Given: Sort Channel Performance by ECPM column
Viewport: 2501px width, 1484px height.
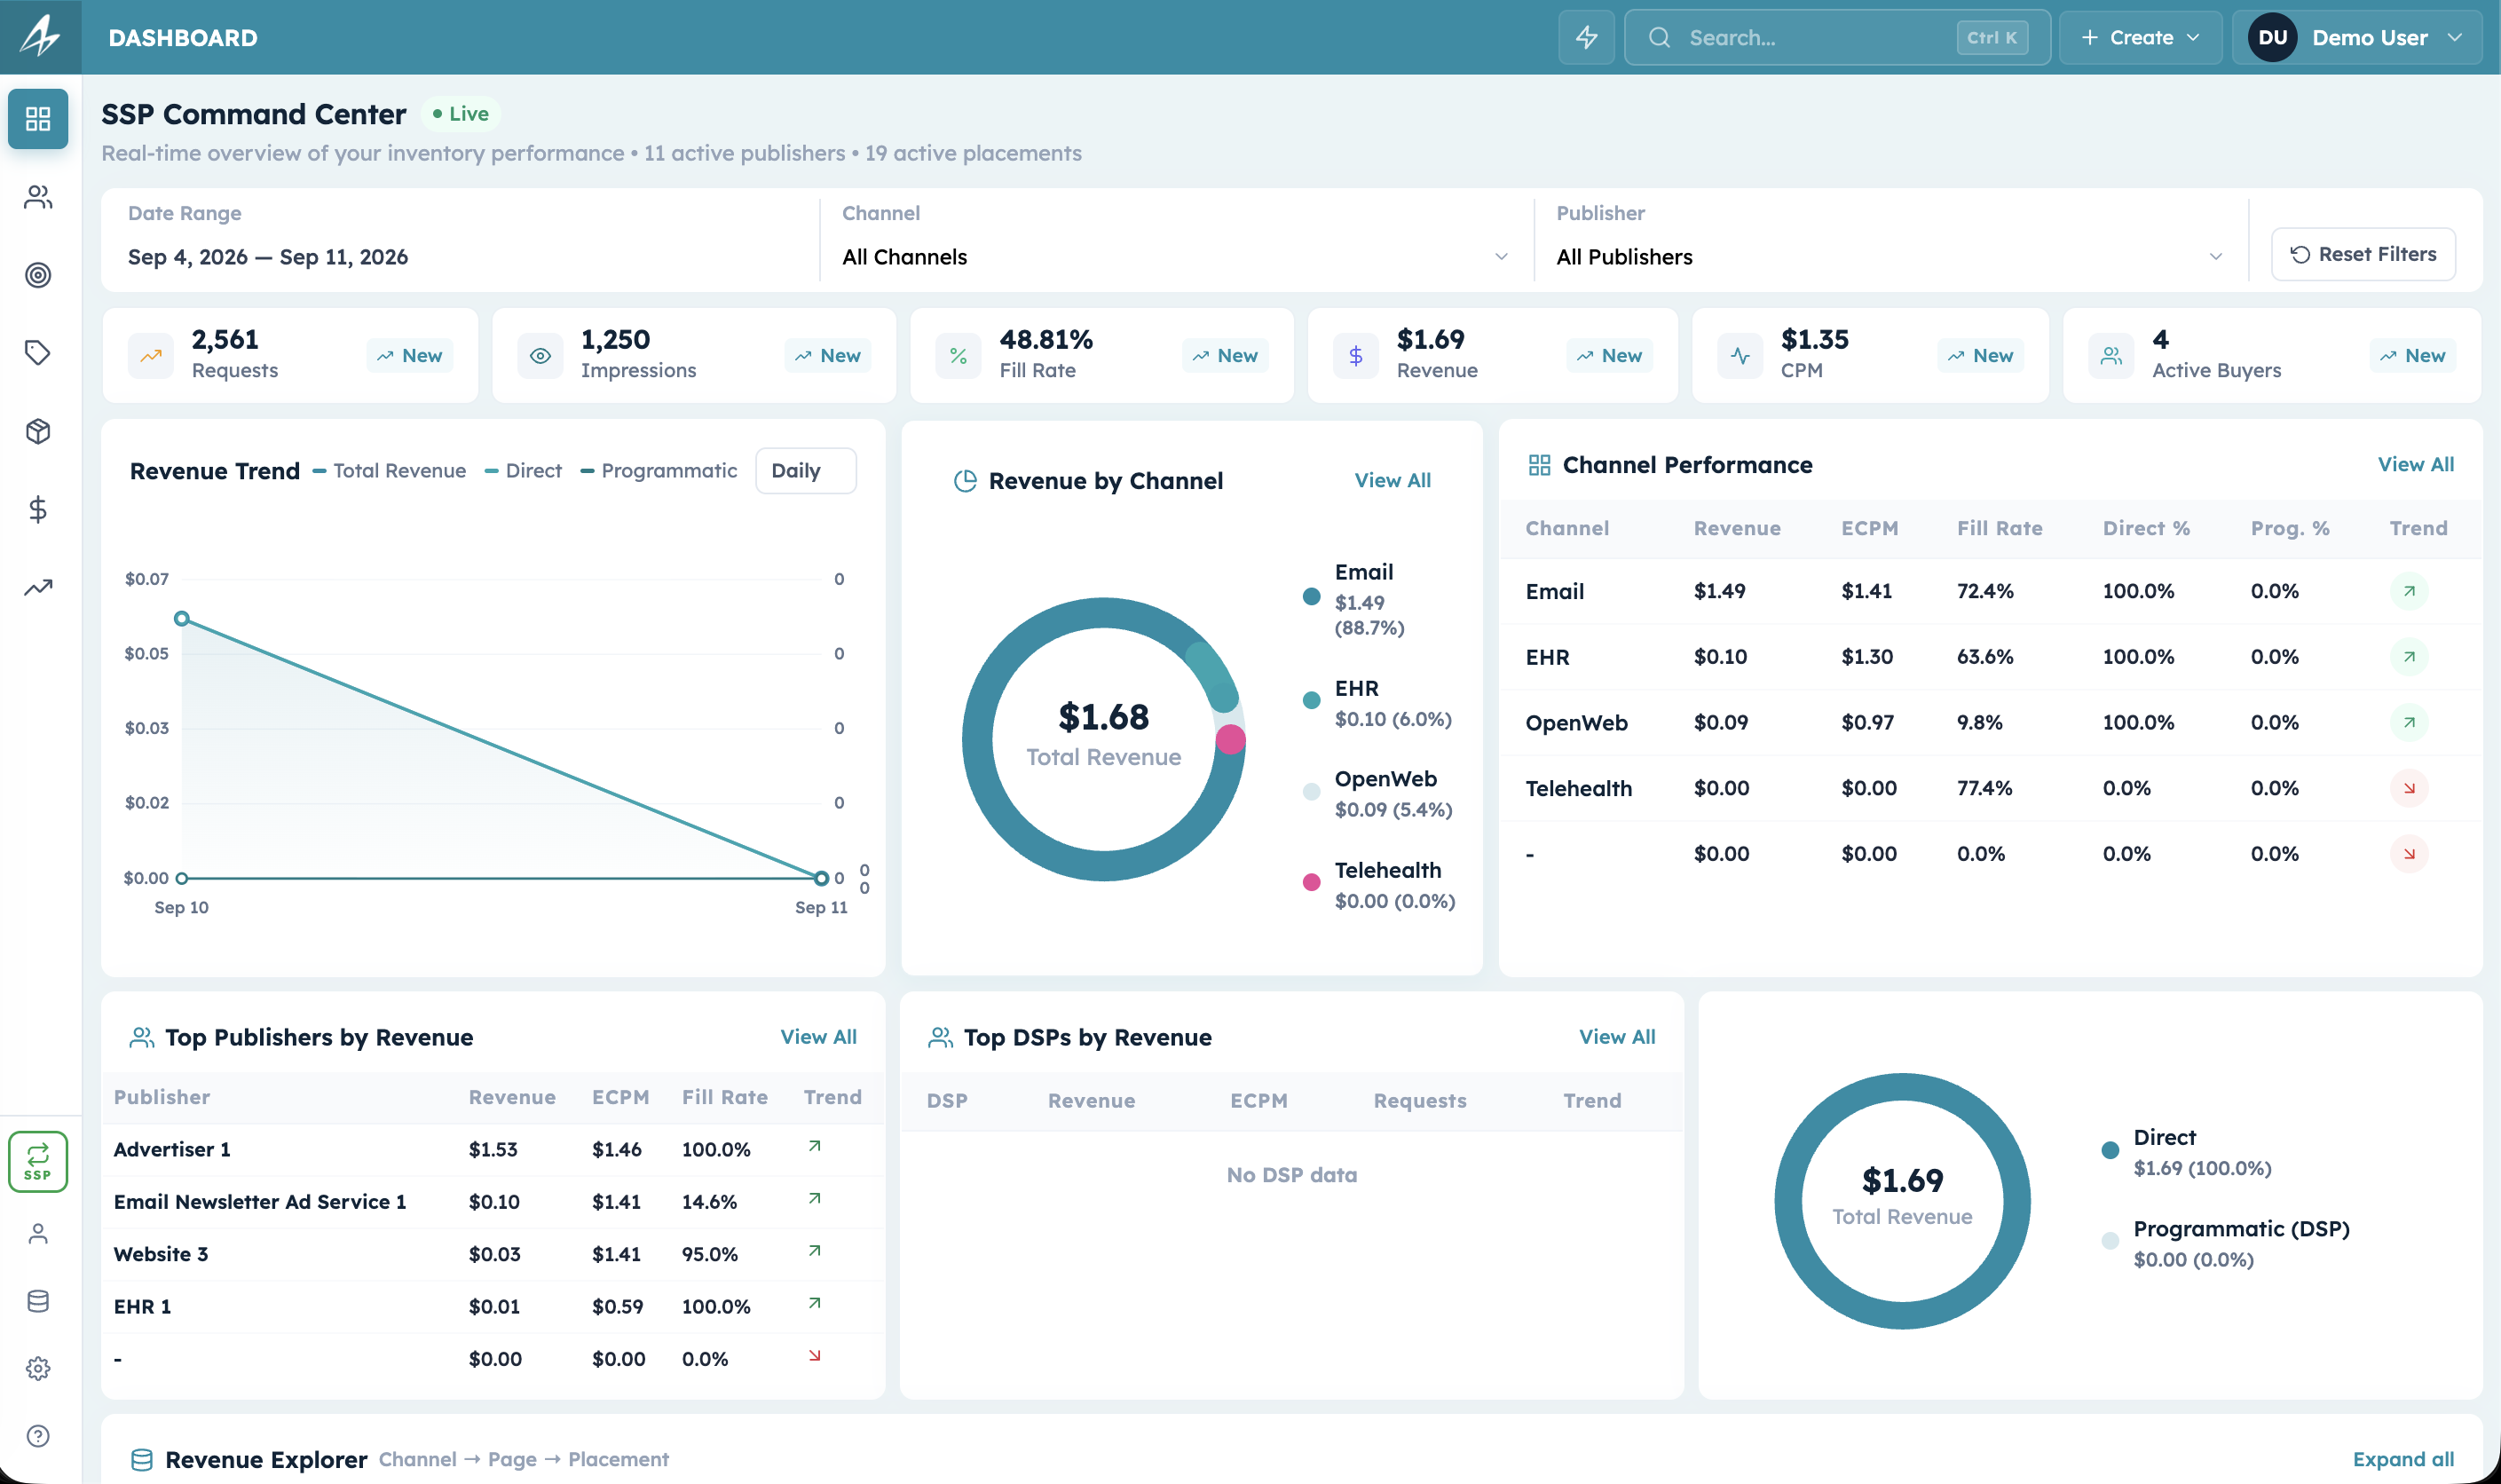Looking at the screenshot, I should tap(1869, 528).
